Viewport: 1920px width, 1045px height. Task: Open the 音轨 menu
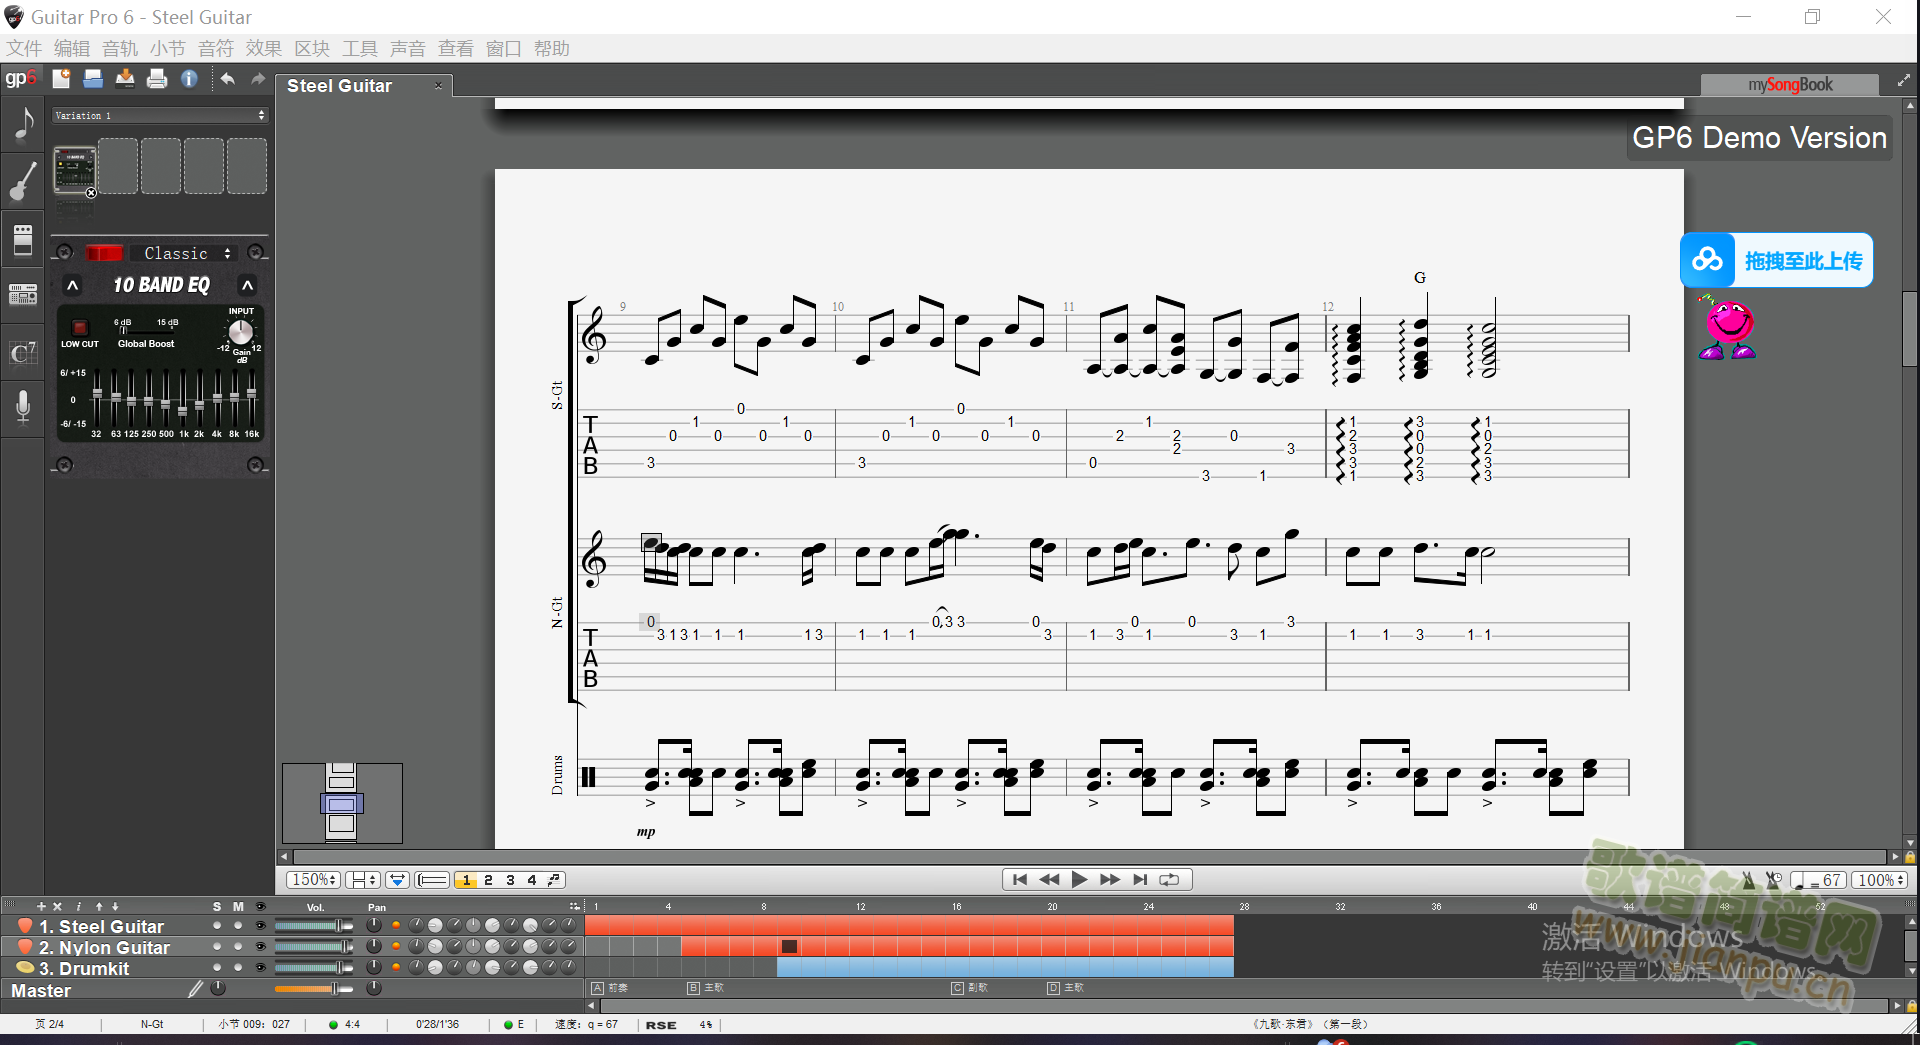coord(120,48)
